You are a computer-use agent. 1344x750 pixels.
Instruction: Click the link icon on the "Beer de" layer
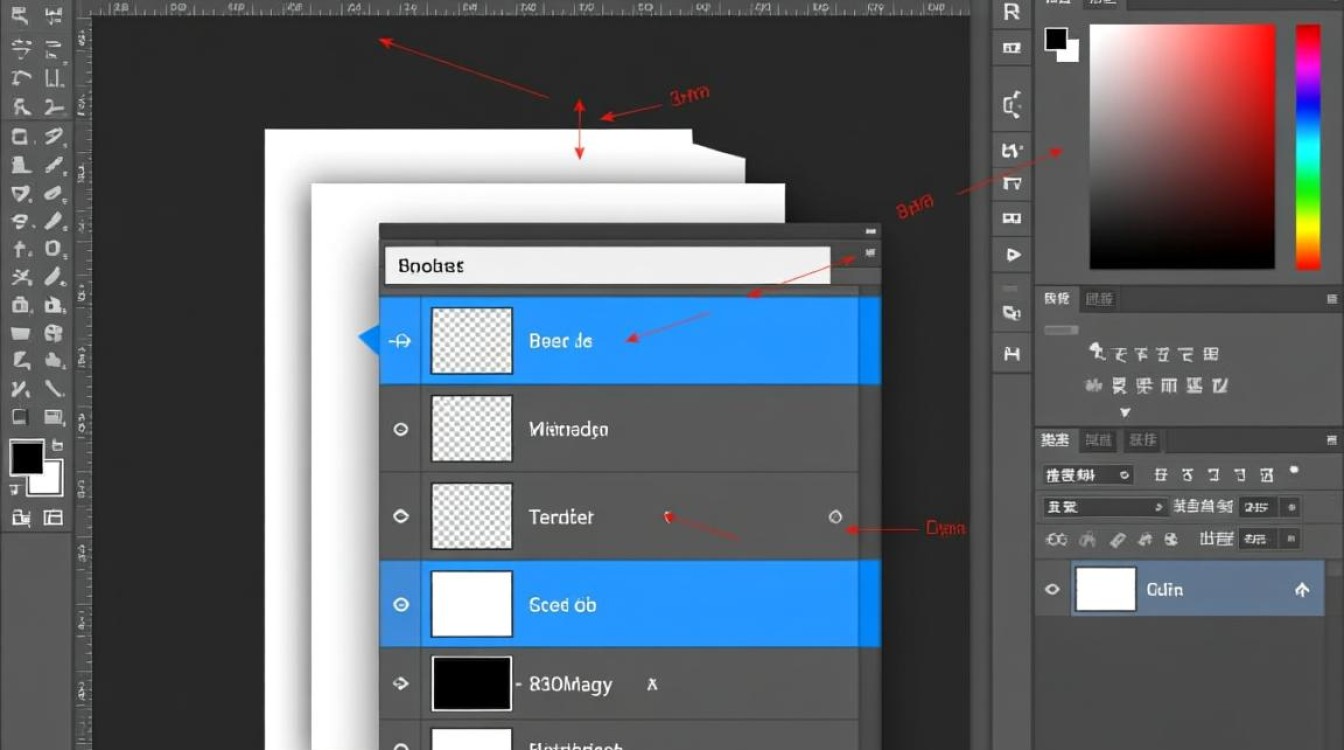tap(400, 341)
